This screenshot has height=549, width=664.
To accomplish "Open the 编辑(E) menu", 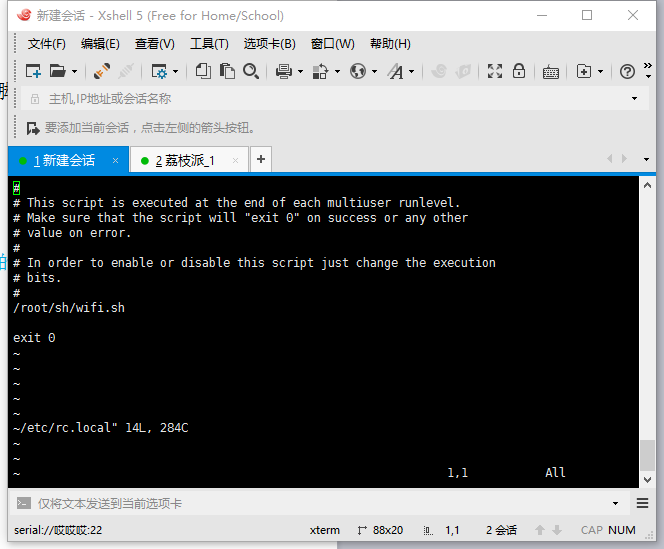I will tap(100, 44).
